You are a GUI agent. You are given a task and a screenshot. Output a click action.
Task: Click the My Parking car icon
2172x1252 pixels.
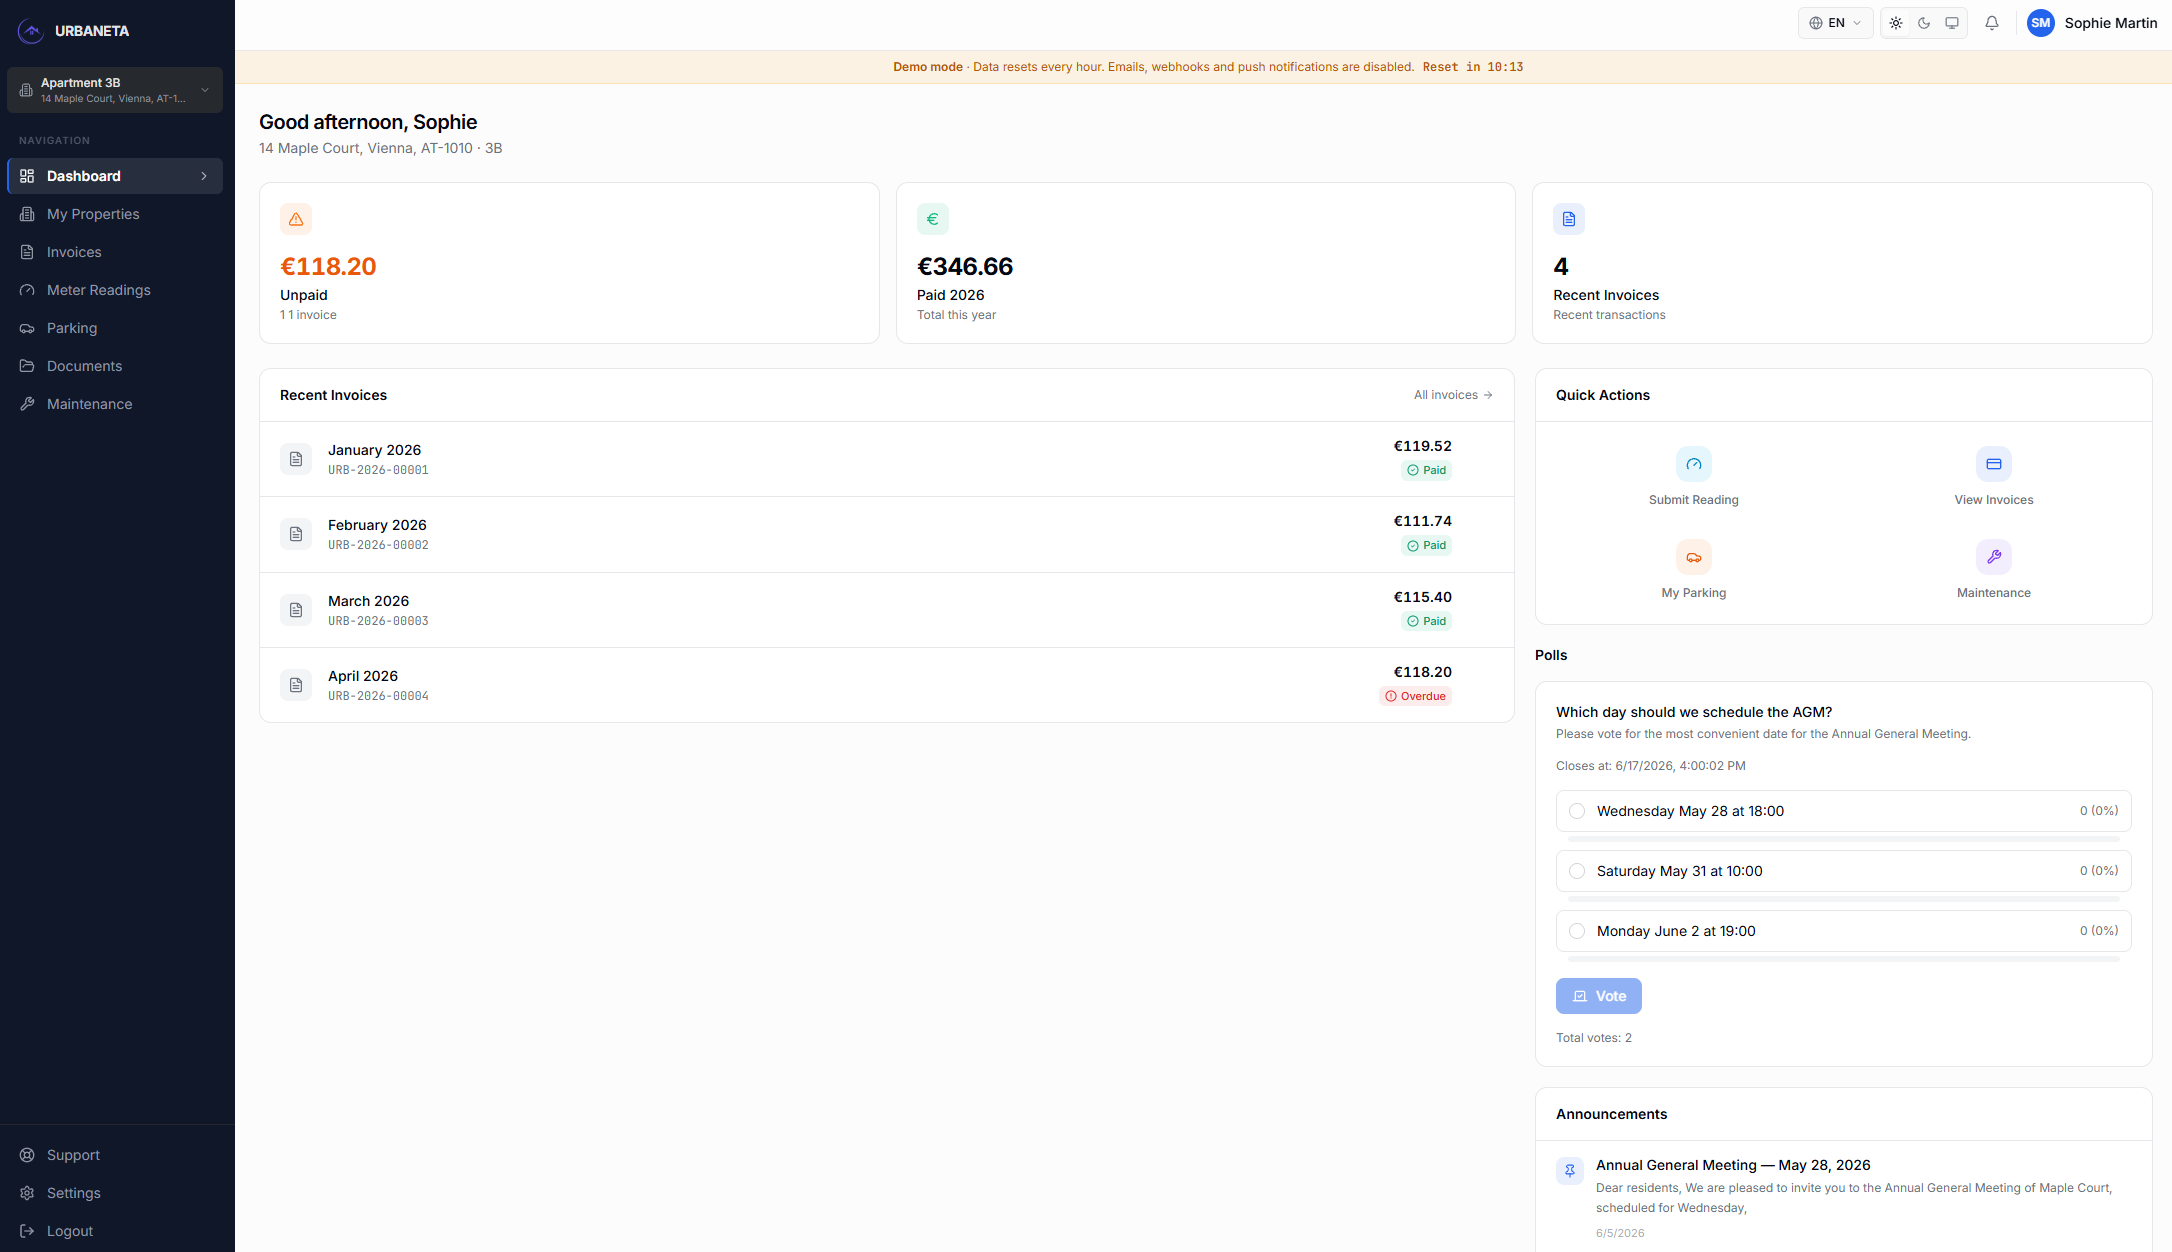click(x=1694, y=557)
